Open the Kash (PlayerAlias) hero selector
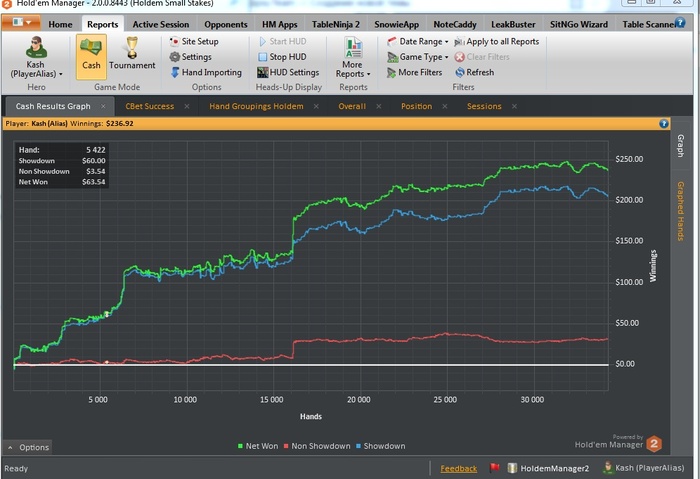700x479 pixels. tap(36, 58)
